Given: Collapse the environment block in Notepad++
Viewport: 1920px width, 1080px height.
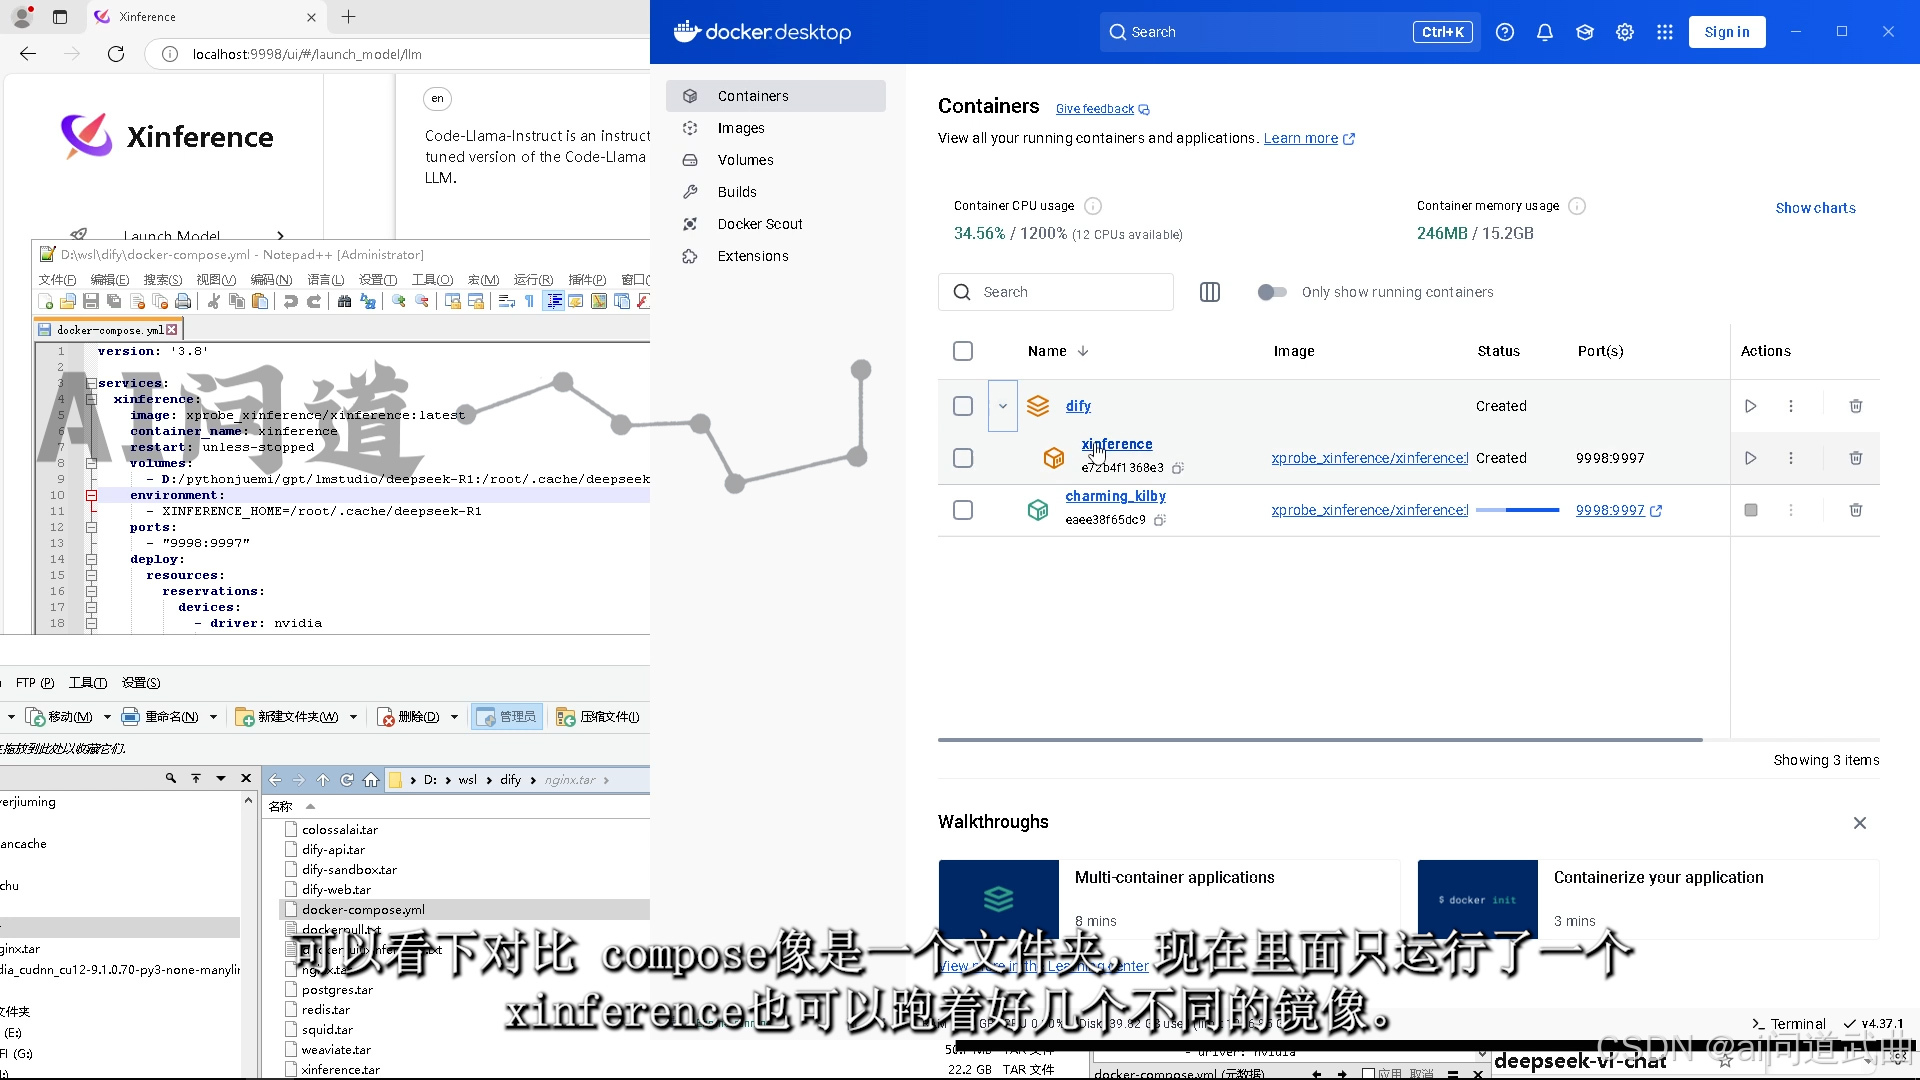Looking at the screenshot, I should [x=91, y=495].
